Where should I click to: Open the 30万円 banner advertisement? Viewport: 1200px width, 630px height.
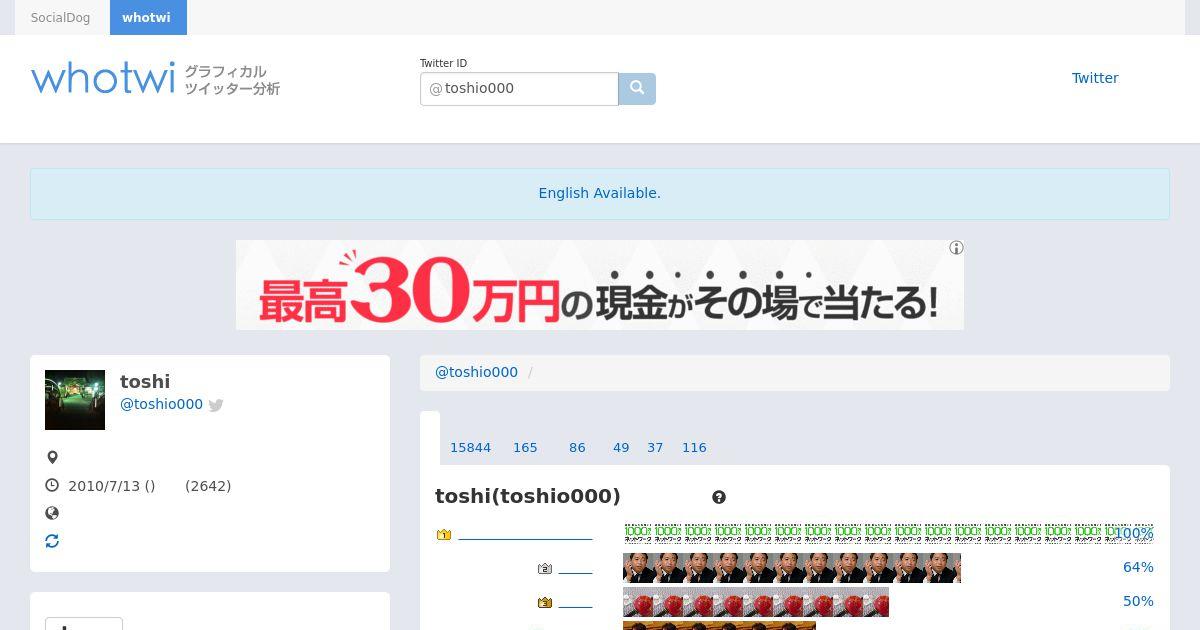tap(600, 285)
